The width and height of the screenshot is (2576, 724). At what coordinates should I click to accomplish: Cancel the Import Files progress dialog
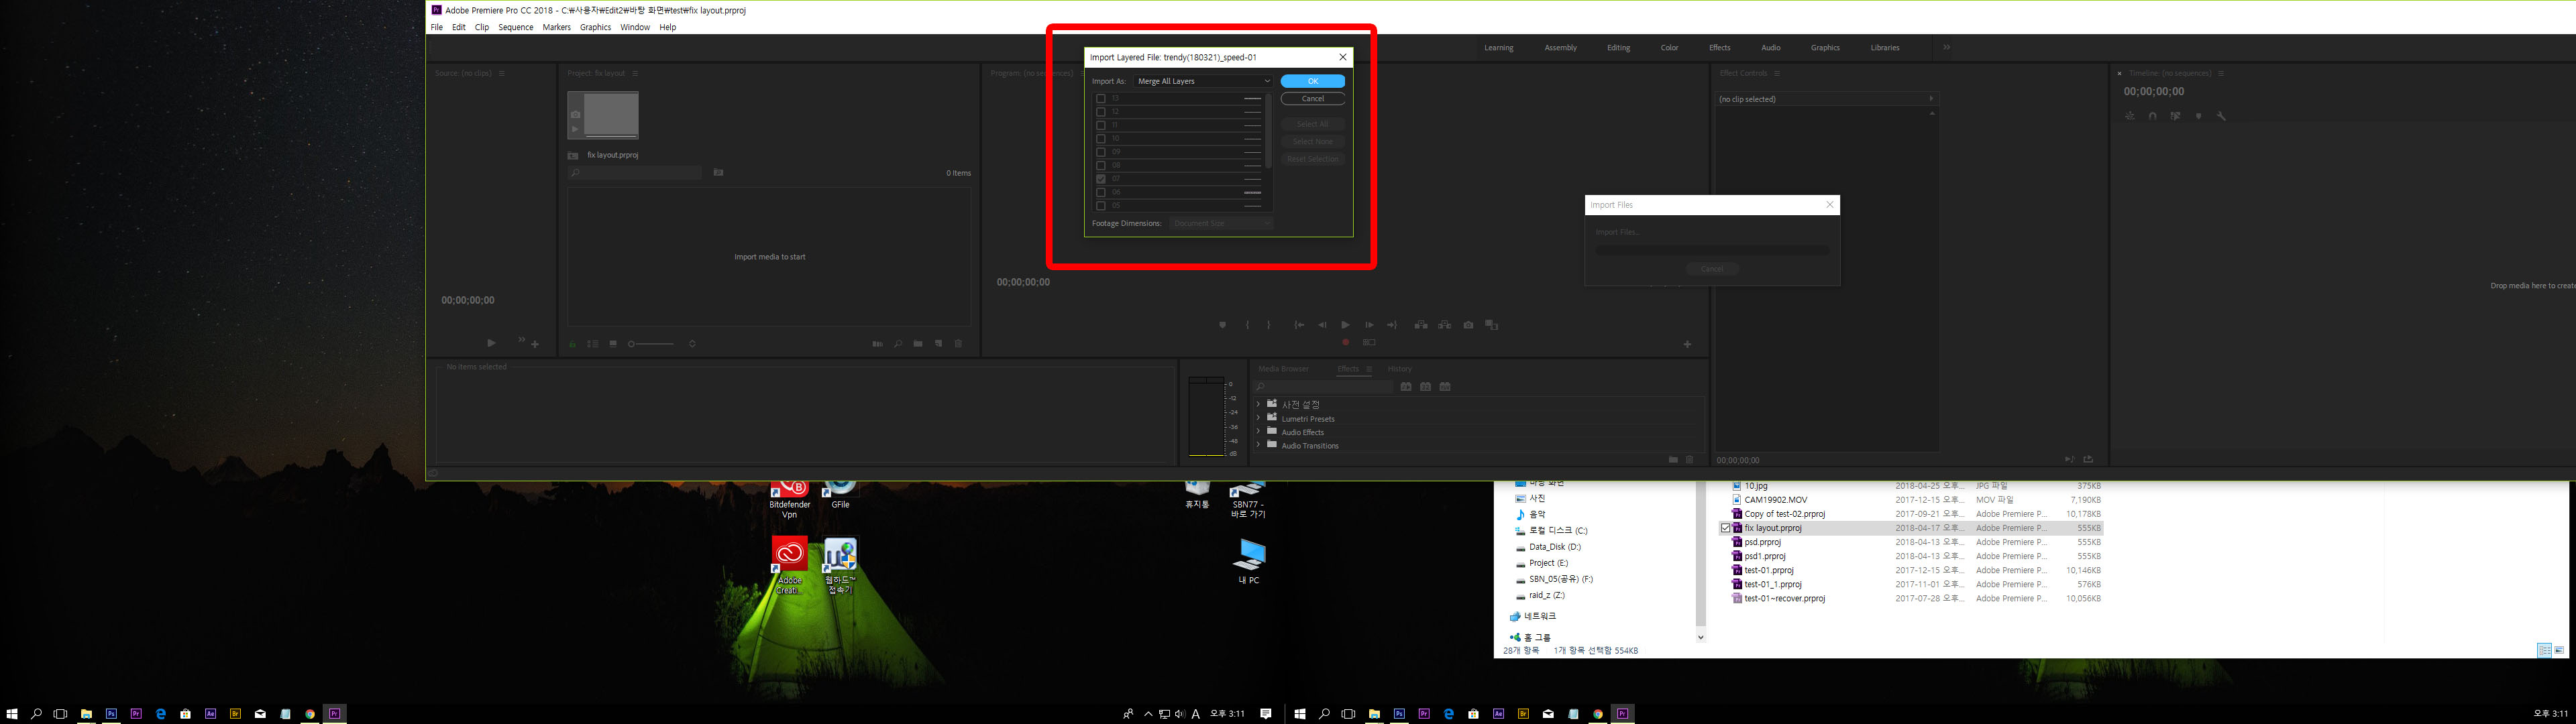coord(1711,269)
